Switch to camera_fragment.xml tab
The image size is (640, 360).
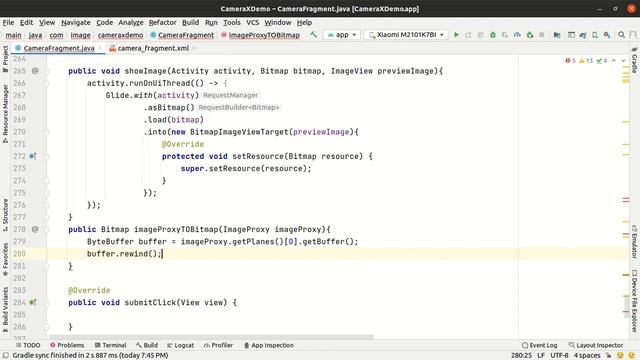[153, 48]
